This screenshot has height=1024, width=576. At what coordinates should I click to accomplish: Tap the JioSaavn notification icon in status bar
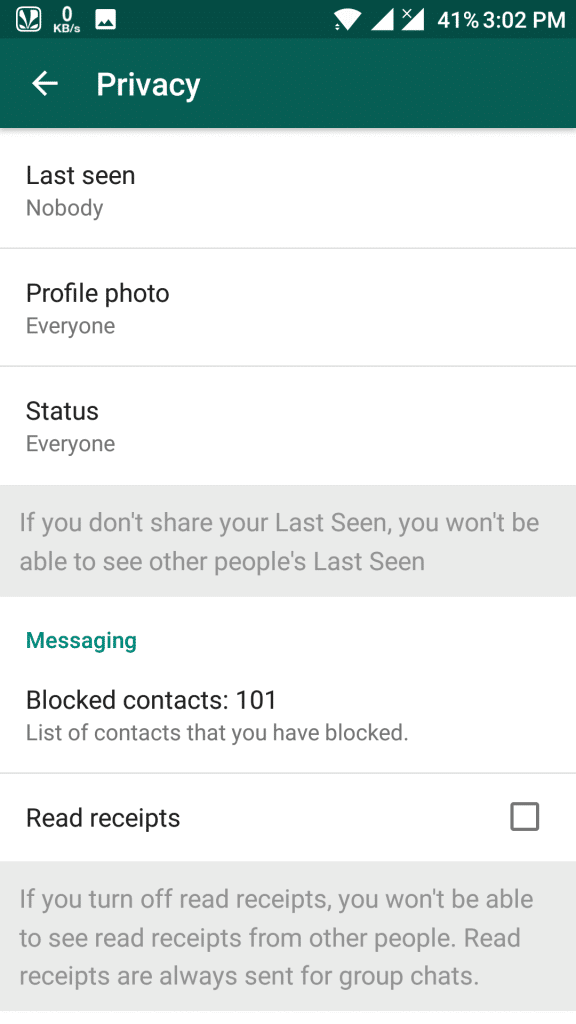[27, 20]
